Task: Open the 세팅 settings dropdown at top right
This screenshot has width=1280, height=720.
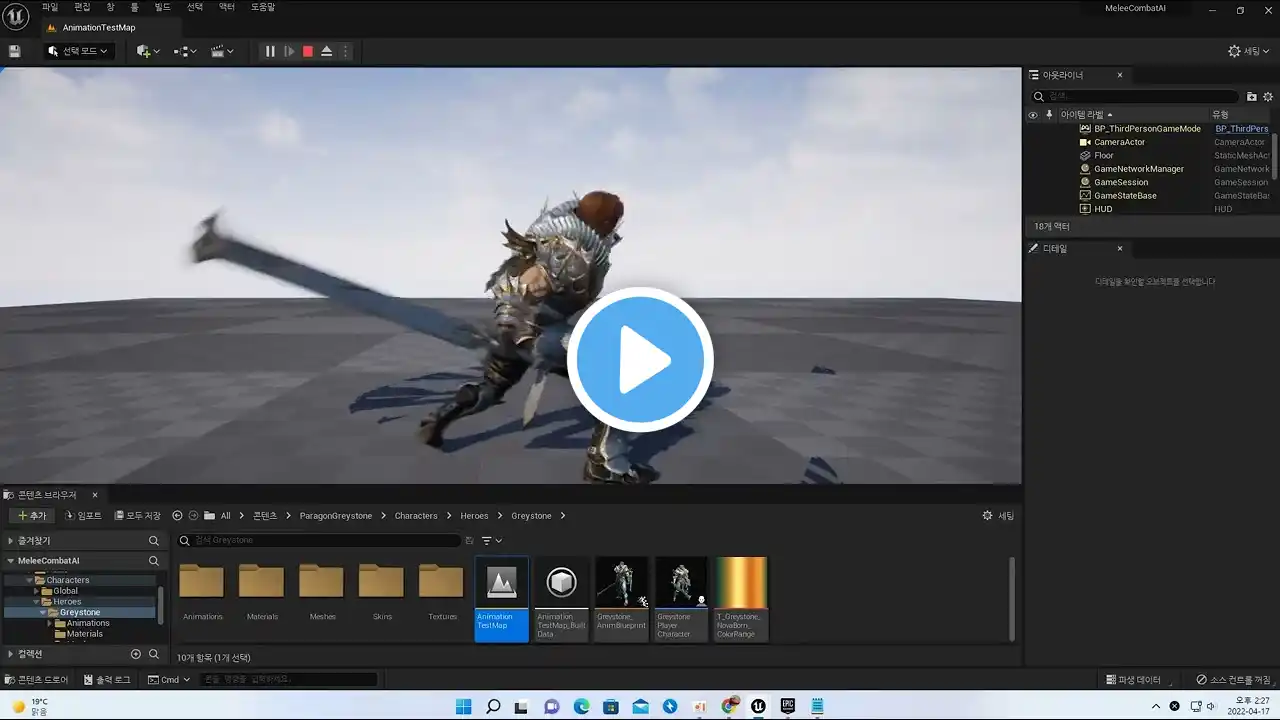Action: [1249, 51]
